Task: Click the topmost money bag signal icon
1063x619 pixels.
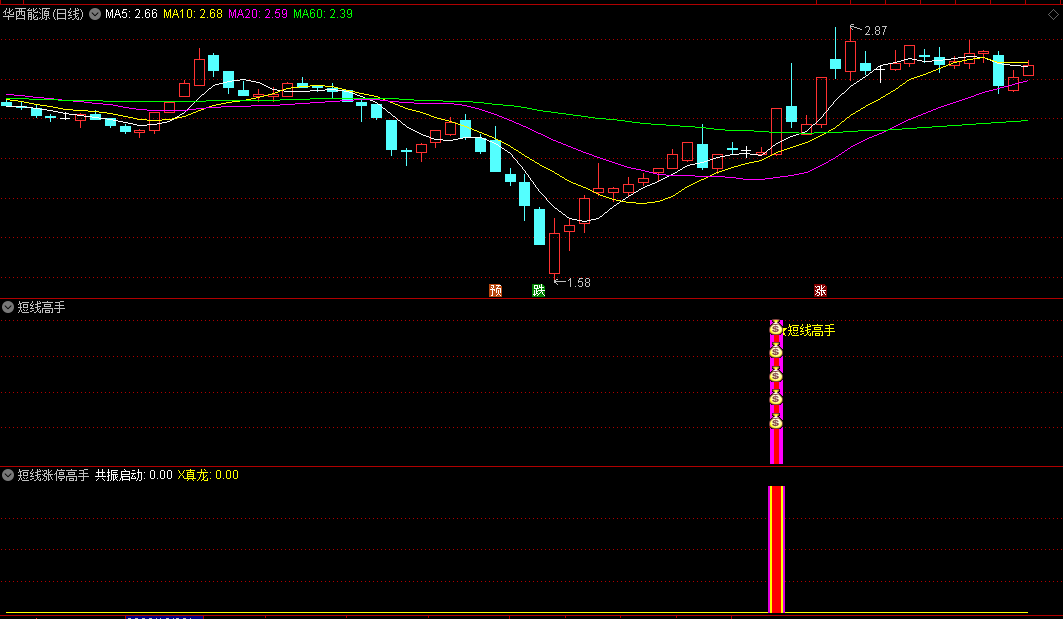Action: pyautogui.click(x=776, y=329)
